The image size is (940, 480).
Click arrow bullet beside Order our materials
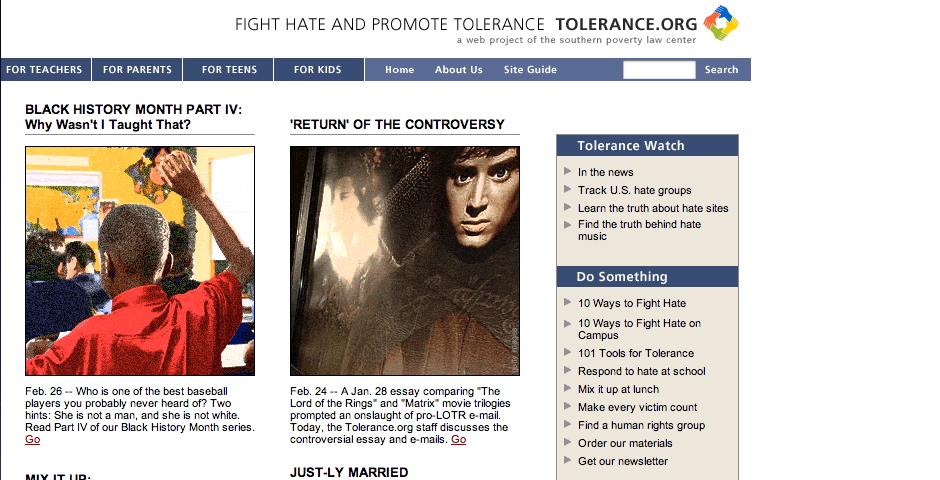click(x=567, y=442)
